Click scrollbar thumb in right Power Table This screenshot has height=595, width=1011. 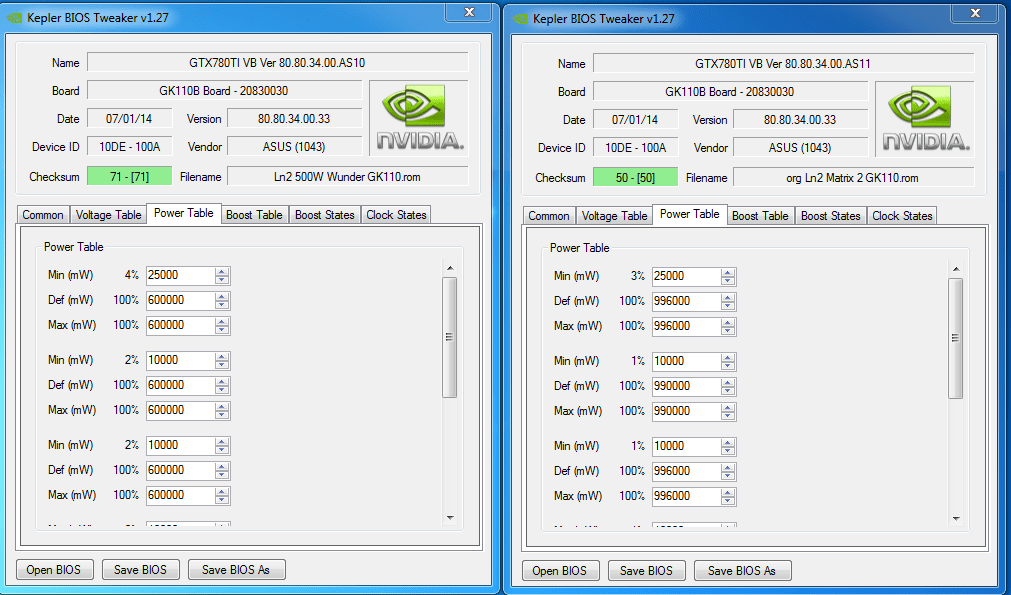956,338
